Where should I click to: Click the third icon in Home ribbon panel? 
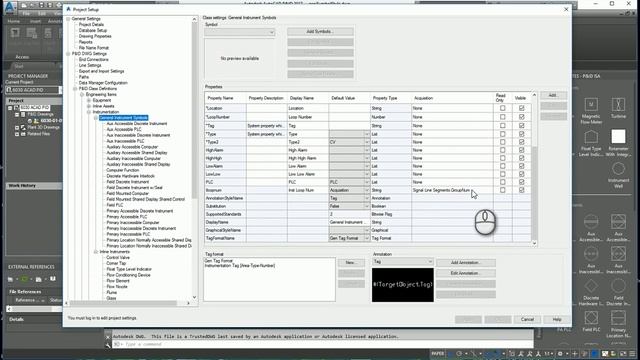[48, 33]
